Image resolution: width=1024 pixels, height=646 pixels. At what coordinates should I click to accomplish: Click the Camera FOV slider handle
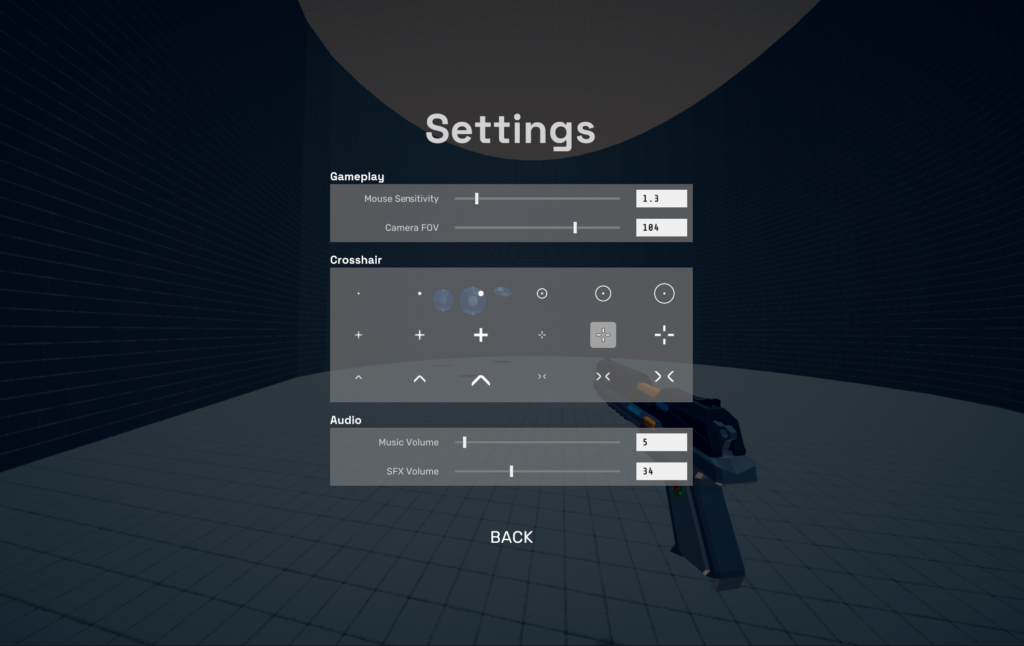click(575, 227)
